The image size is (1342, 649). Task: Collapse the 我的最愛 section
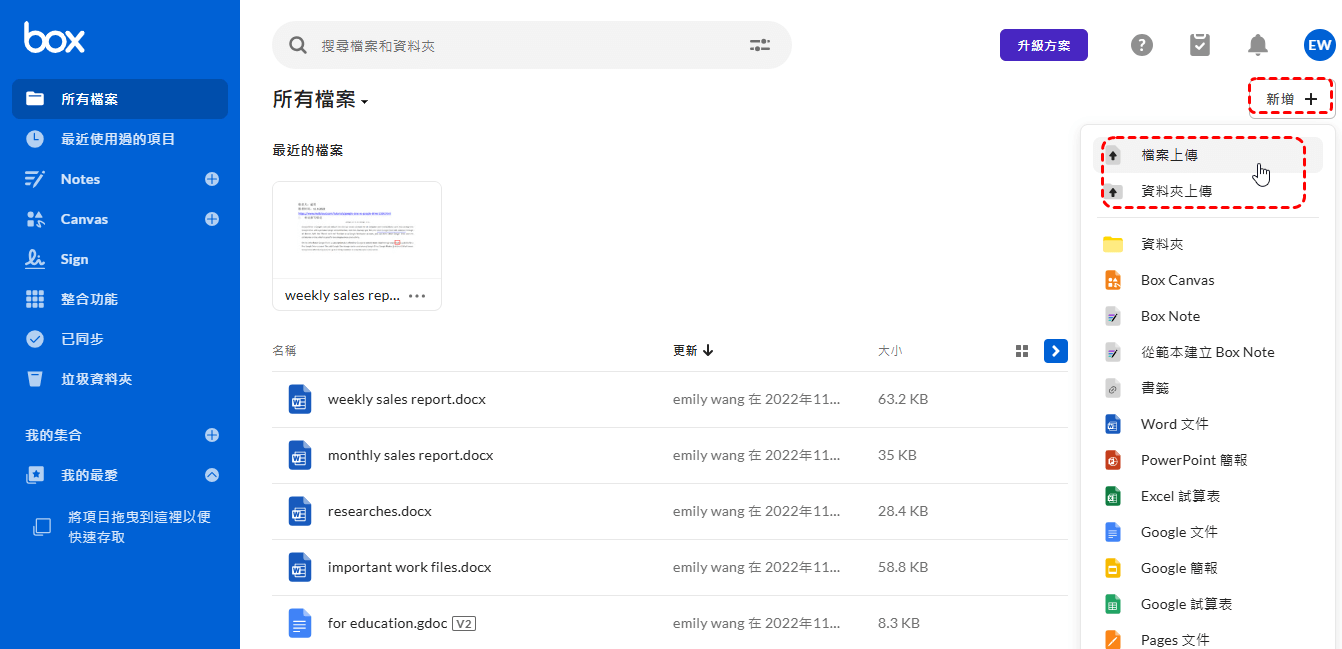tap(212, 475)
